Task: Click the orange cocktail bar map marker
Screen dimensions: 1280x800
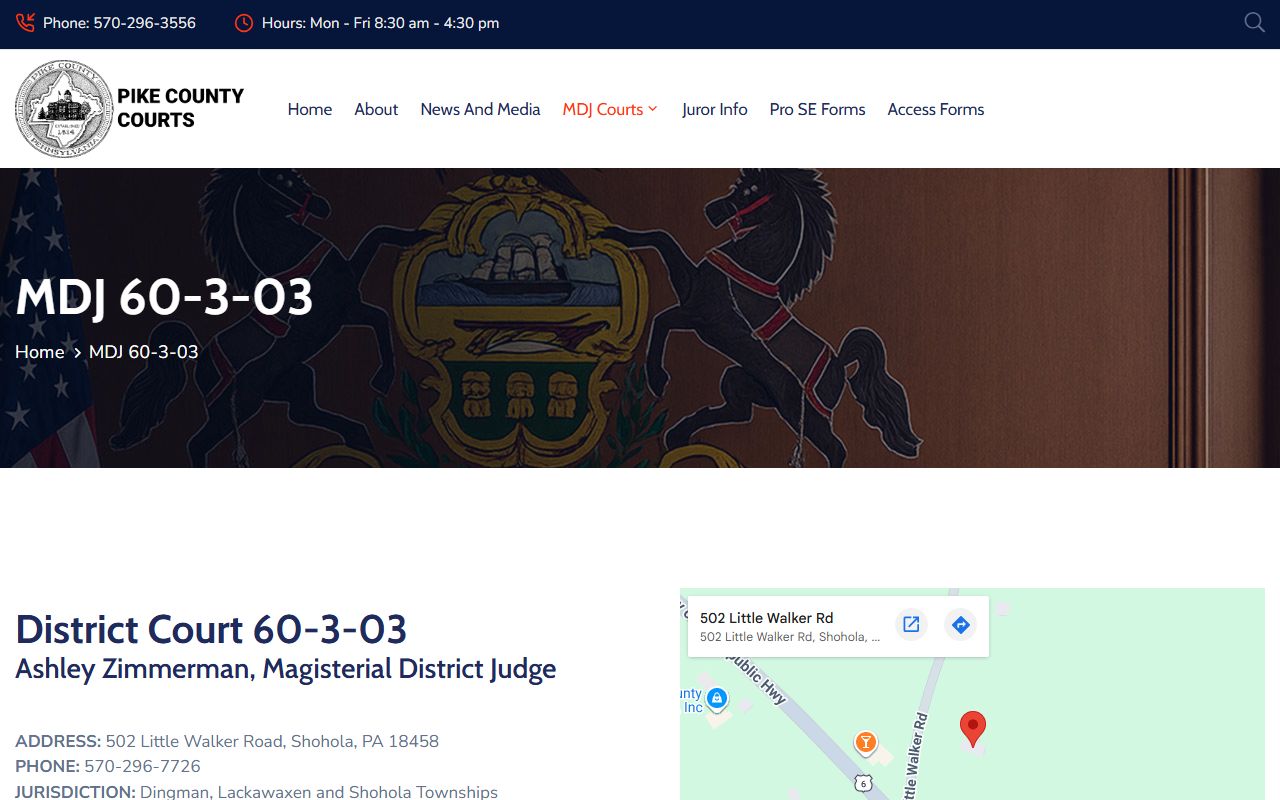Action: click(x=866, y=743)
